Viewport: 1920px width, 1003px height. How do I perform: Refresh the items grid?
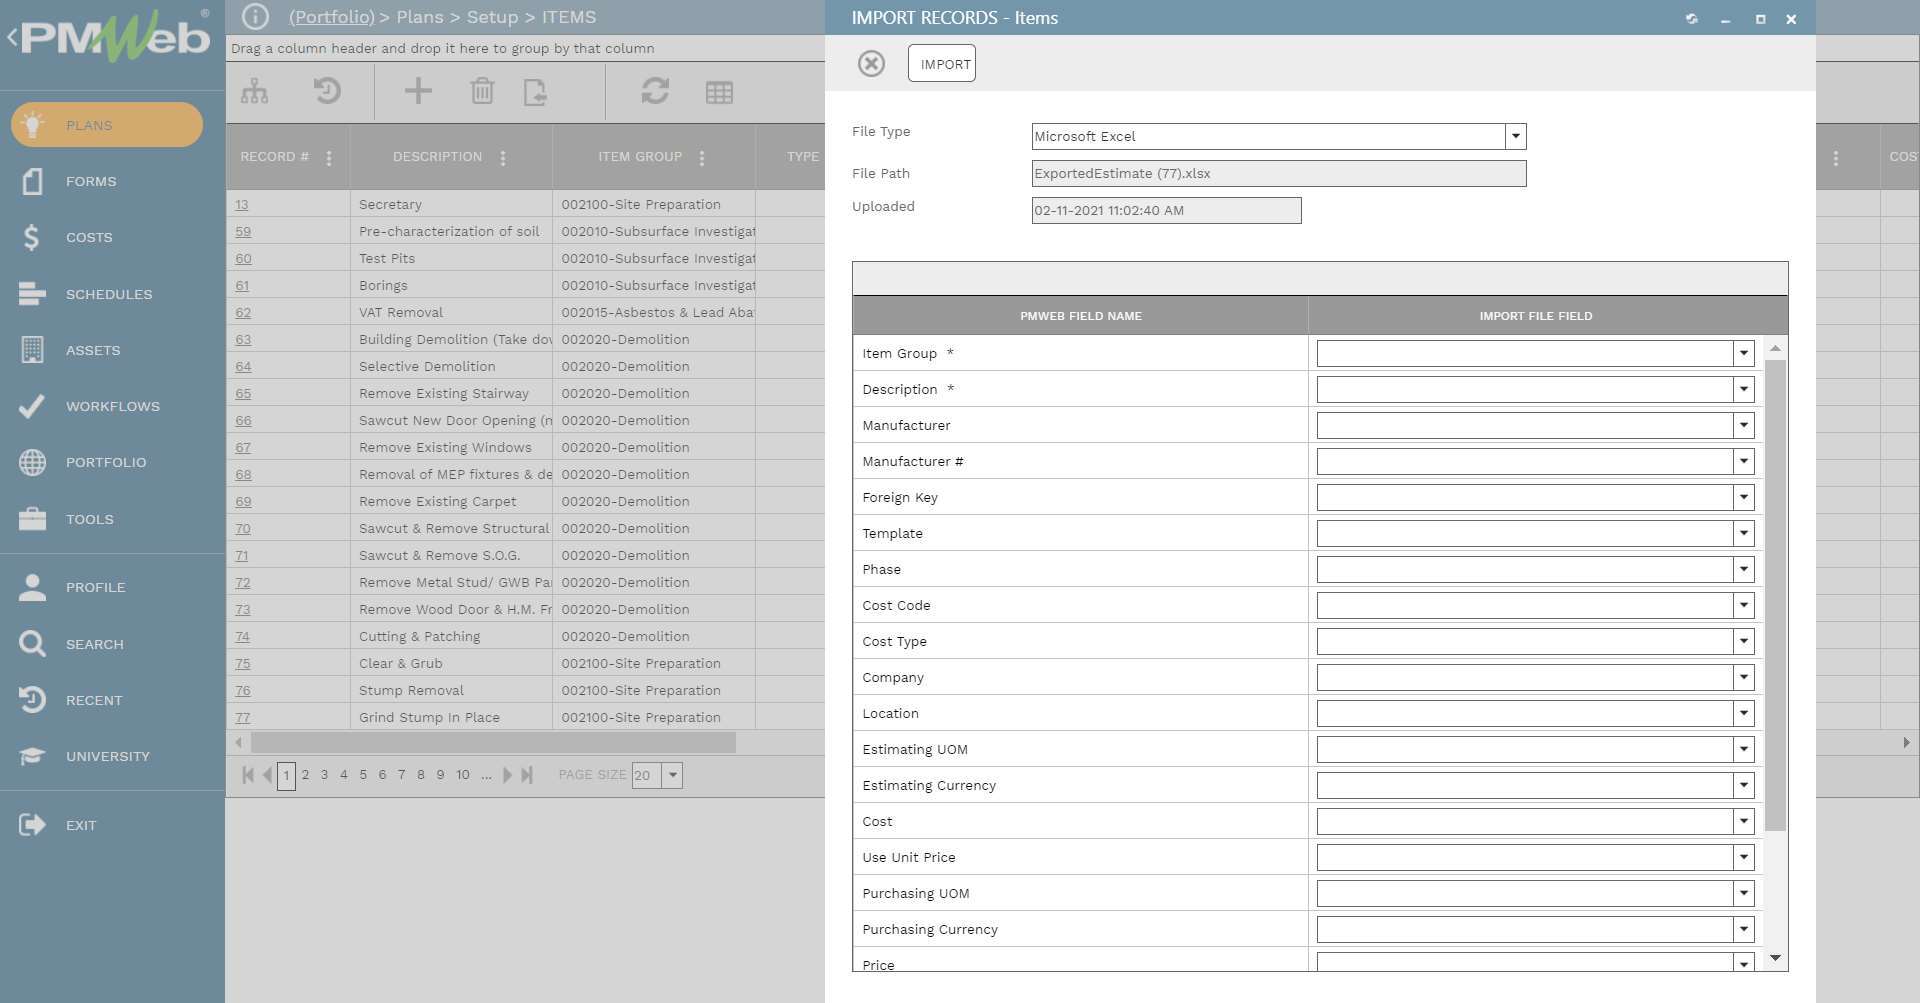coord(655,91)
